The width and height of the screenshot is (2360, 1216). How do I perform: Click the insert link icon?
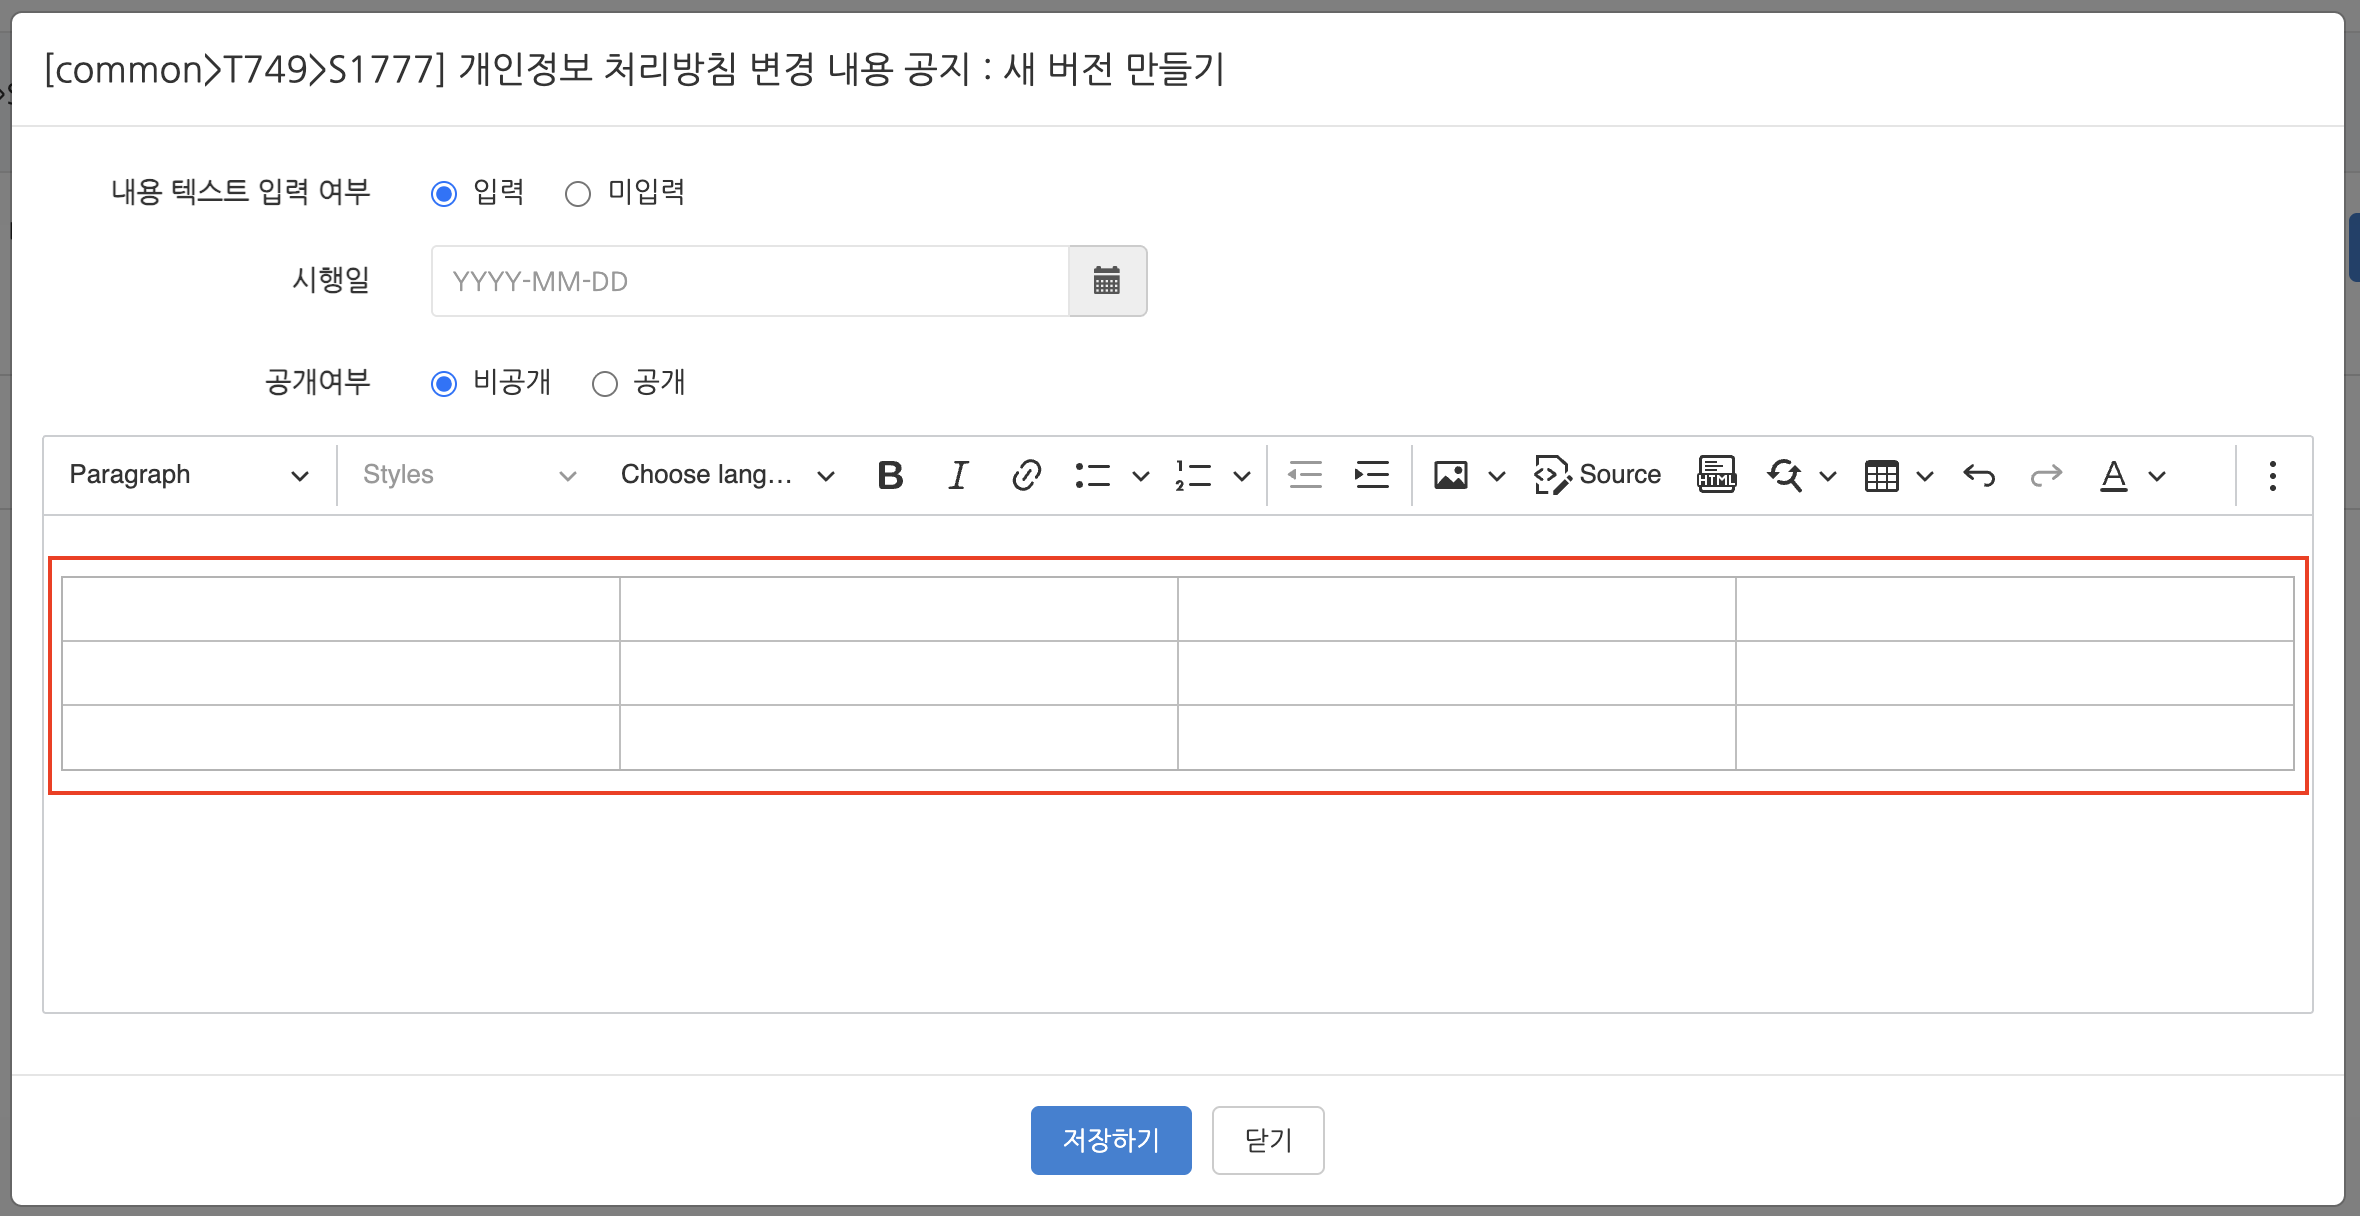tap(1026, 475)
